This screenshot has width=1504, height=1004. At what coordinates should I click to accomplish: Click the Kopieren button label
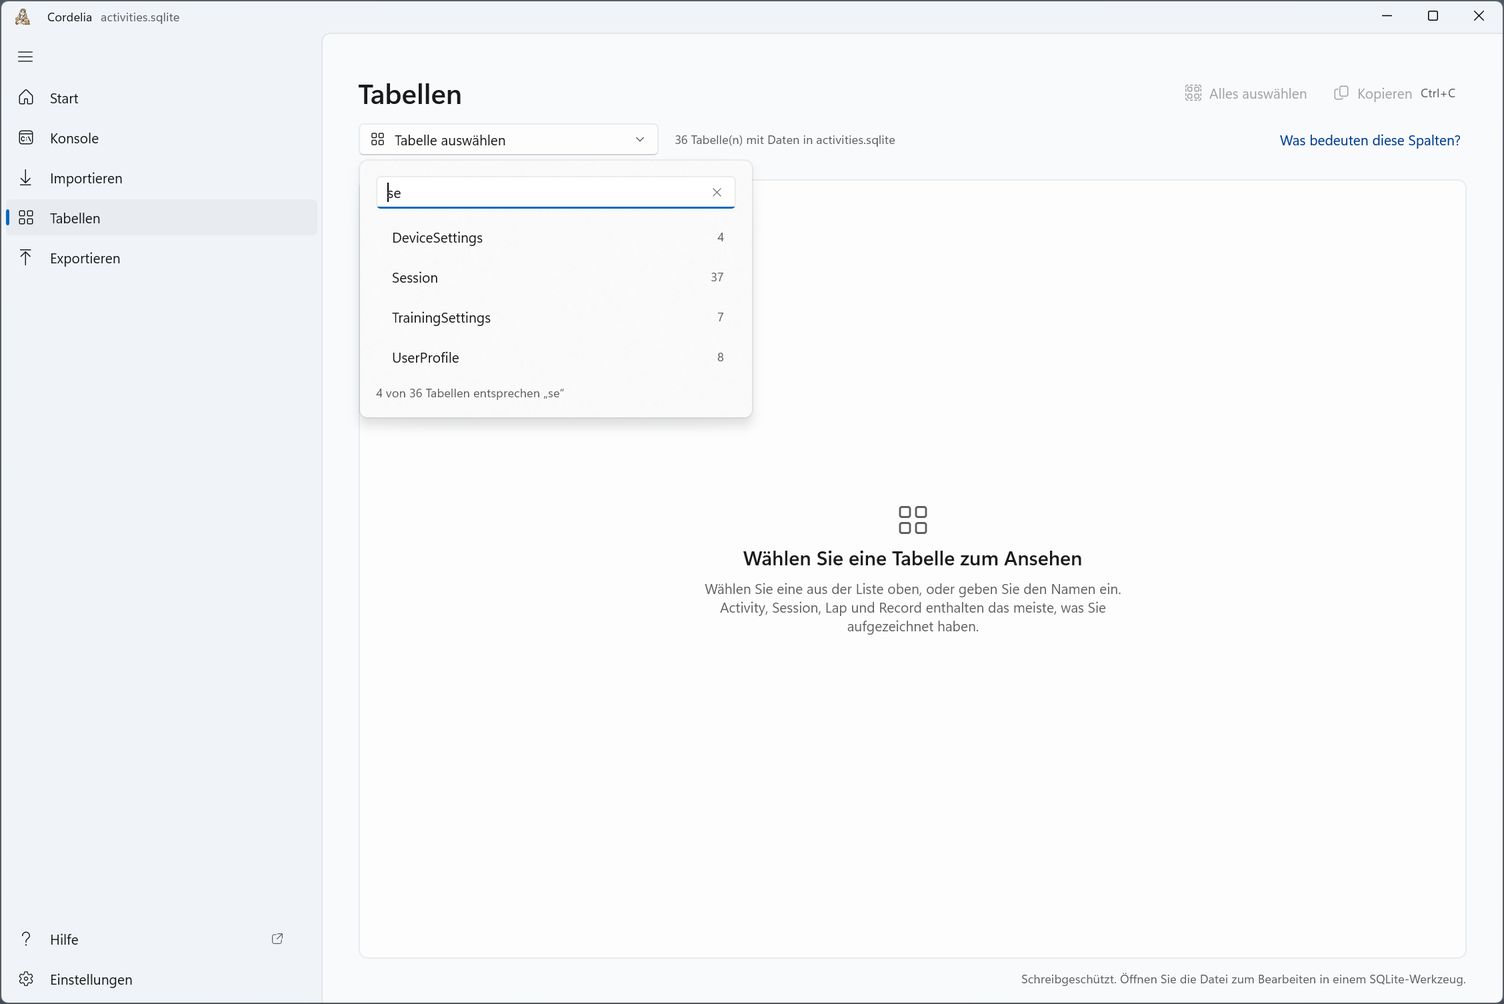[1384, 93]
